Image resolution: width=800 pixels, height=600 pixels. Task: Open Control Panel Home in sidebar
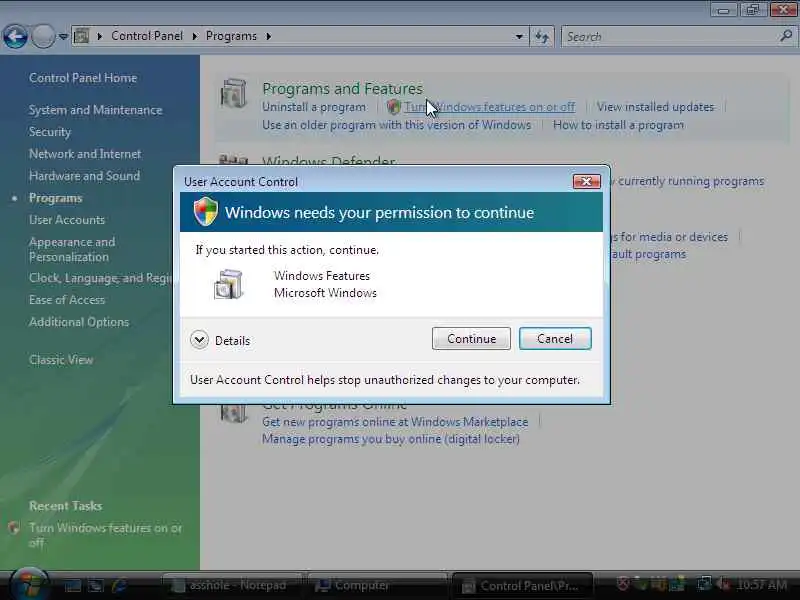83,78
